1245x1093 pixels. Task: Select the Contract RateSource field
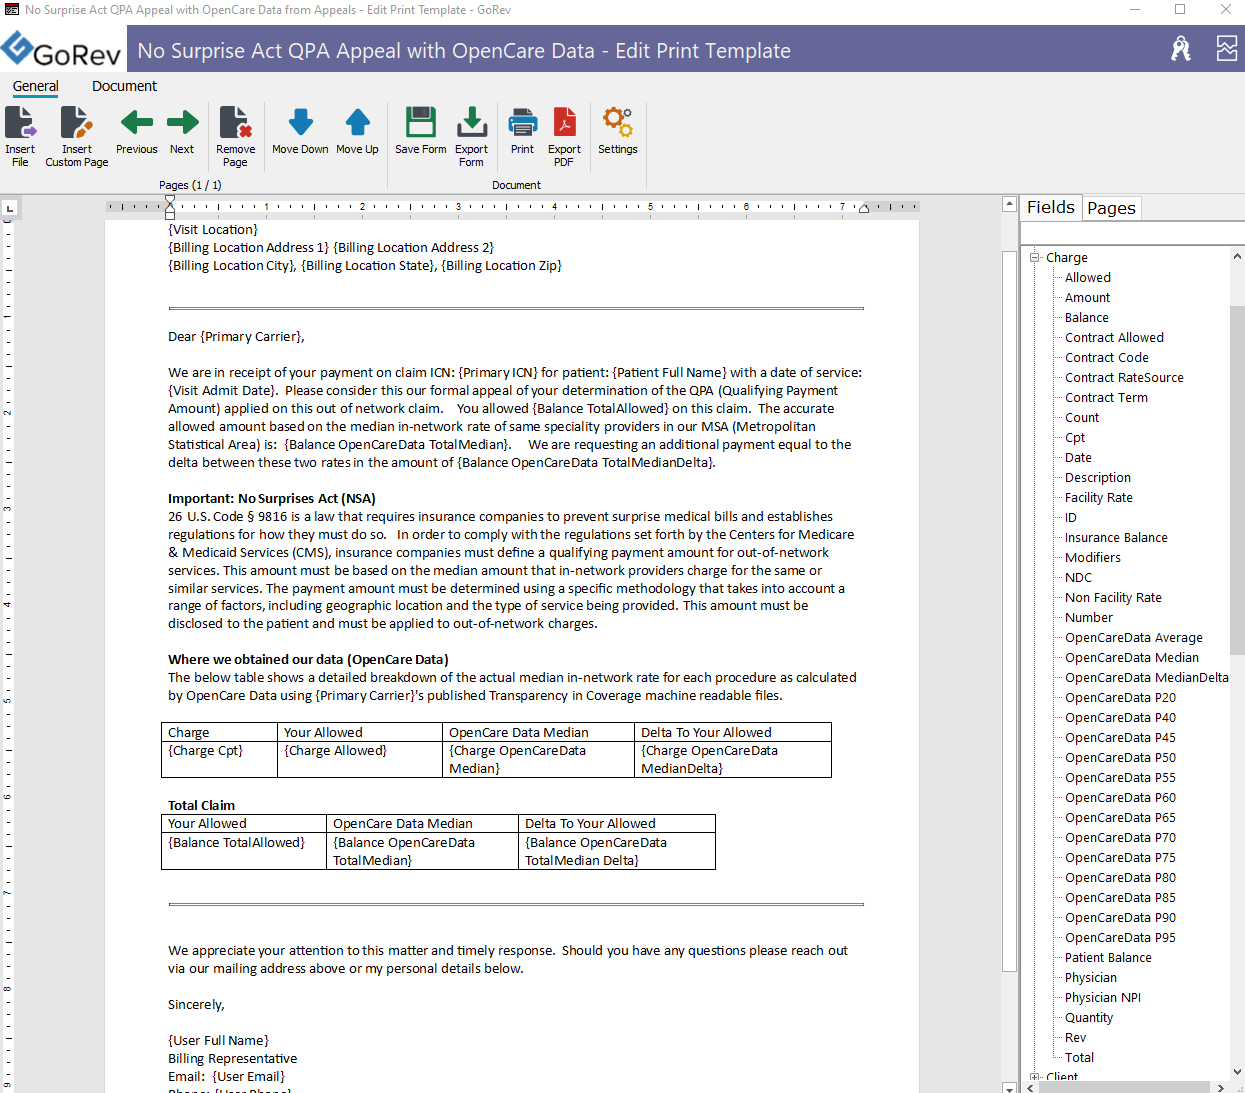click(x=1124, y=377)
